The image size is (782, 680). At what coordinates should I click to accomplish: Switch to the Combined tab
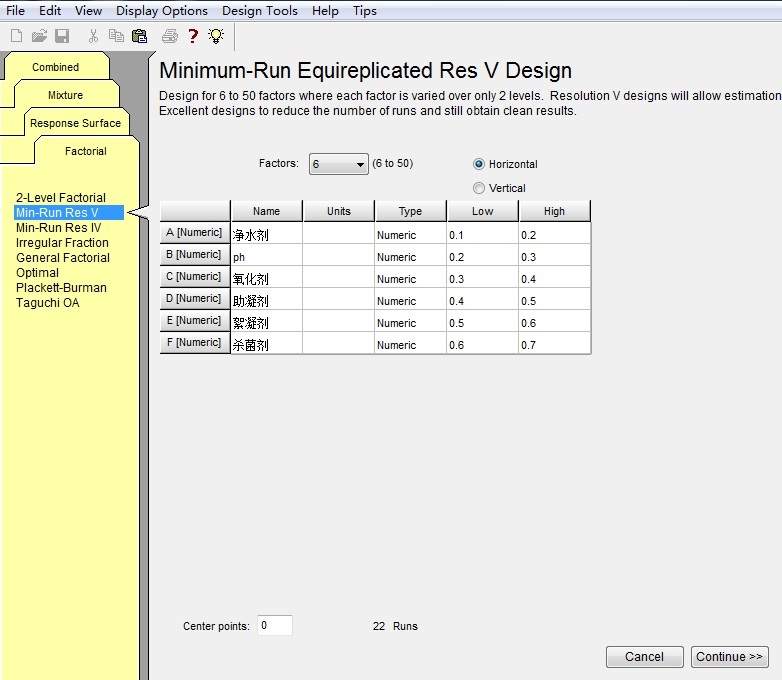[x=55, y=67]
